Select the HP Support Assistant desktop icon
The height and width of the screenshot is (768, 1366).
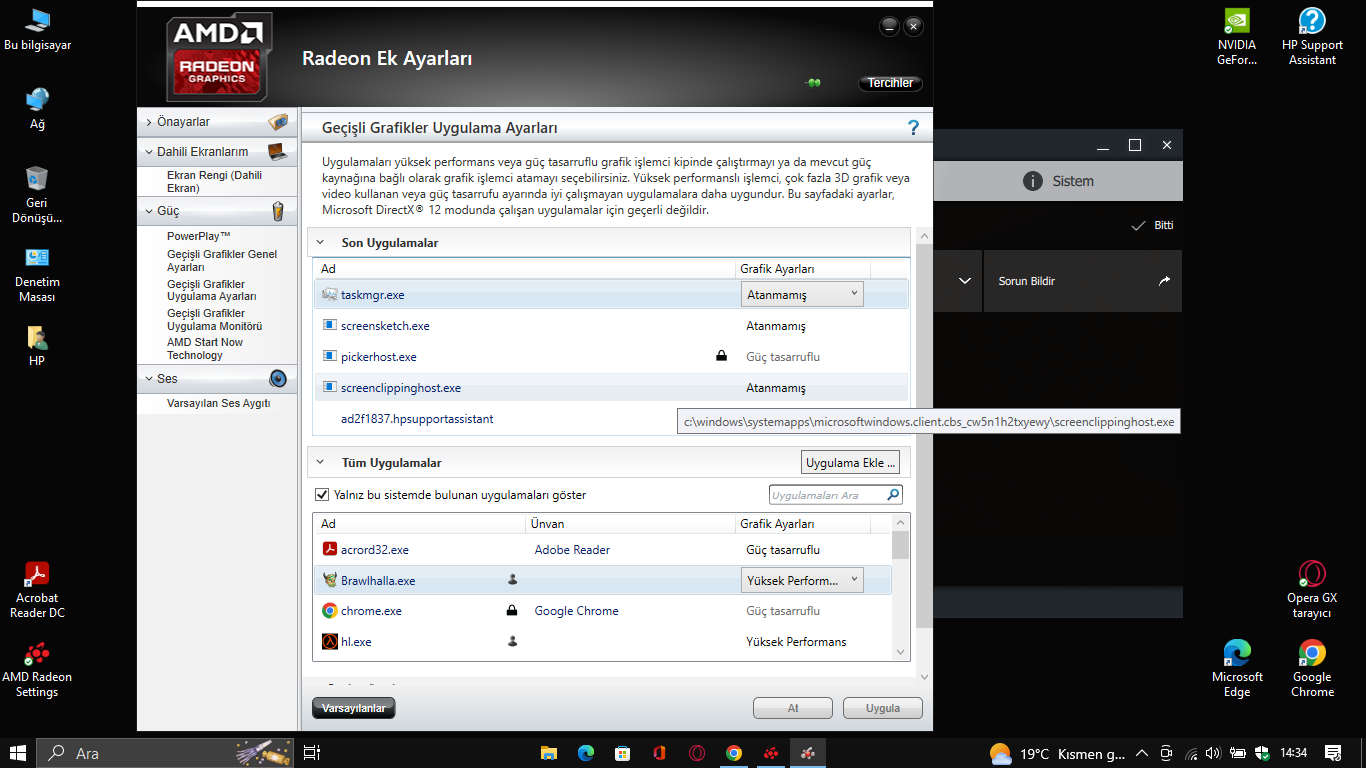[x=1312, y=37]
